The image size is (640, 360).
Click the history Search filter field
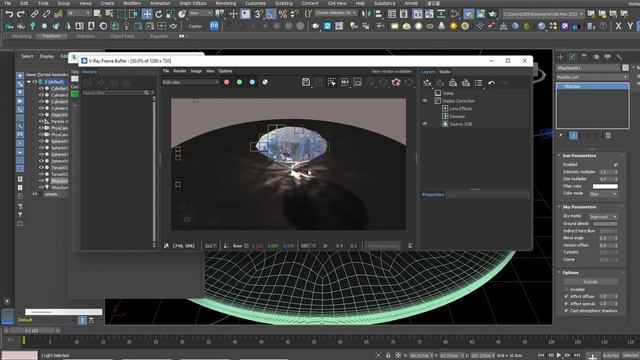pos(115,93)
